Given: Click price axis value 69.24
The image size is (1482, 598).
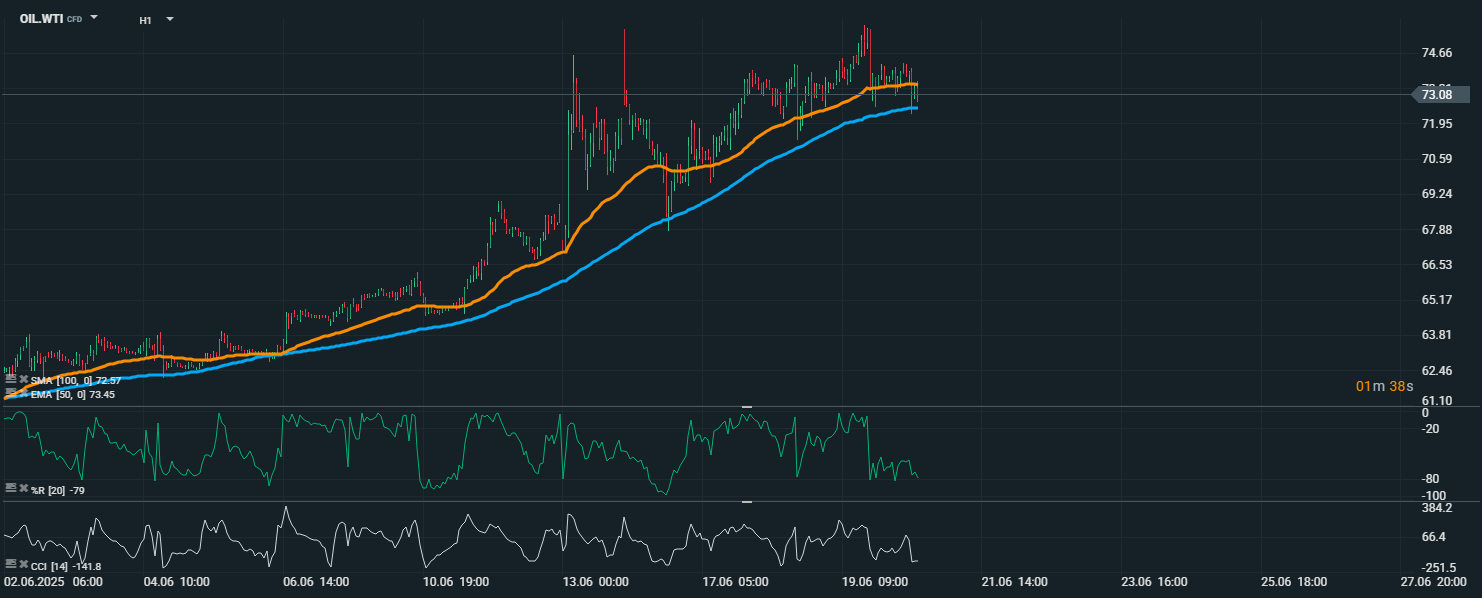Looking at the screenshot, I should (1436, 194).
